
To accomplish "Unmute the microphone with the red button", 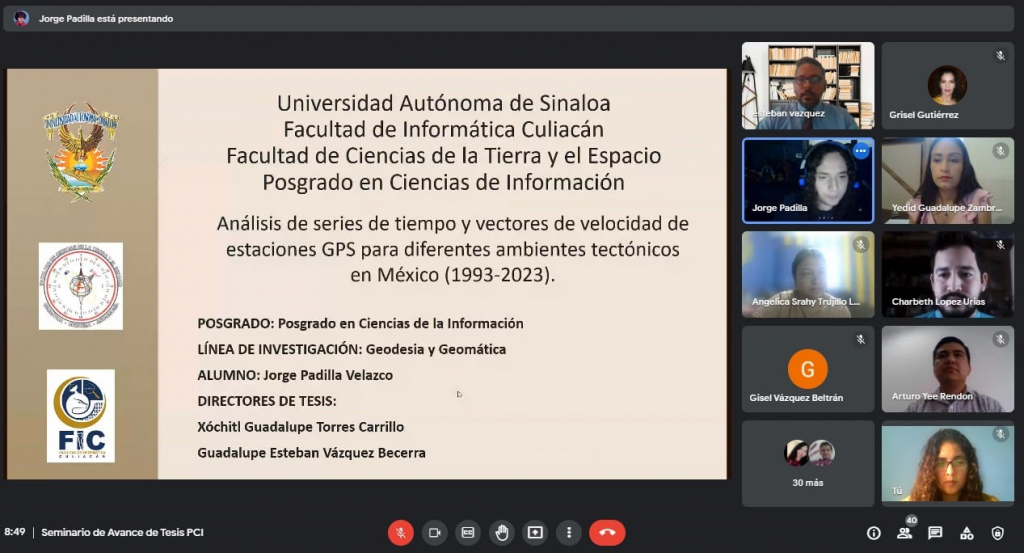I will 401,533.
